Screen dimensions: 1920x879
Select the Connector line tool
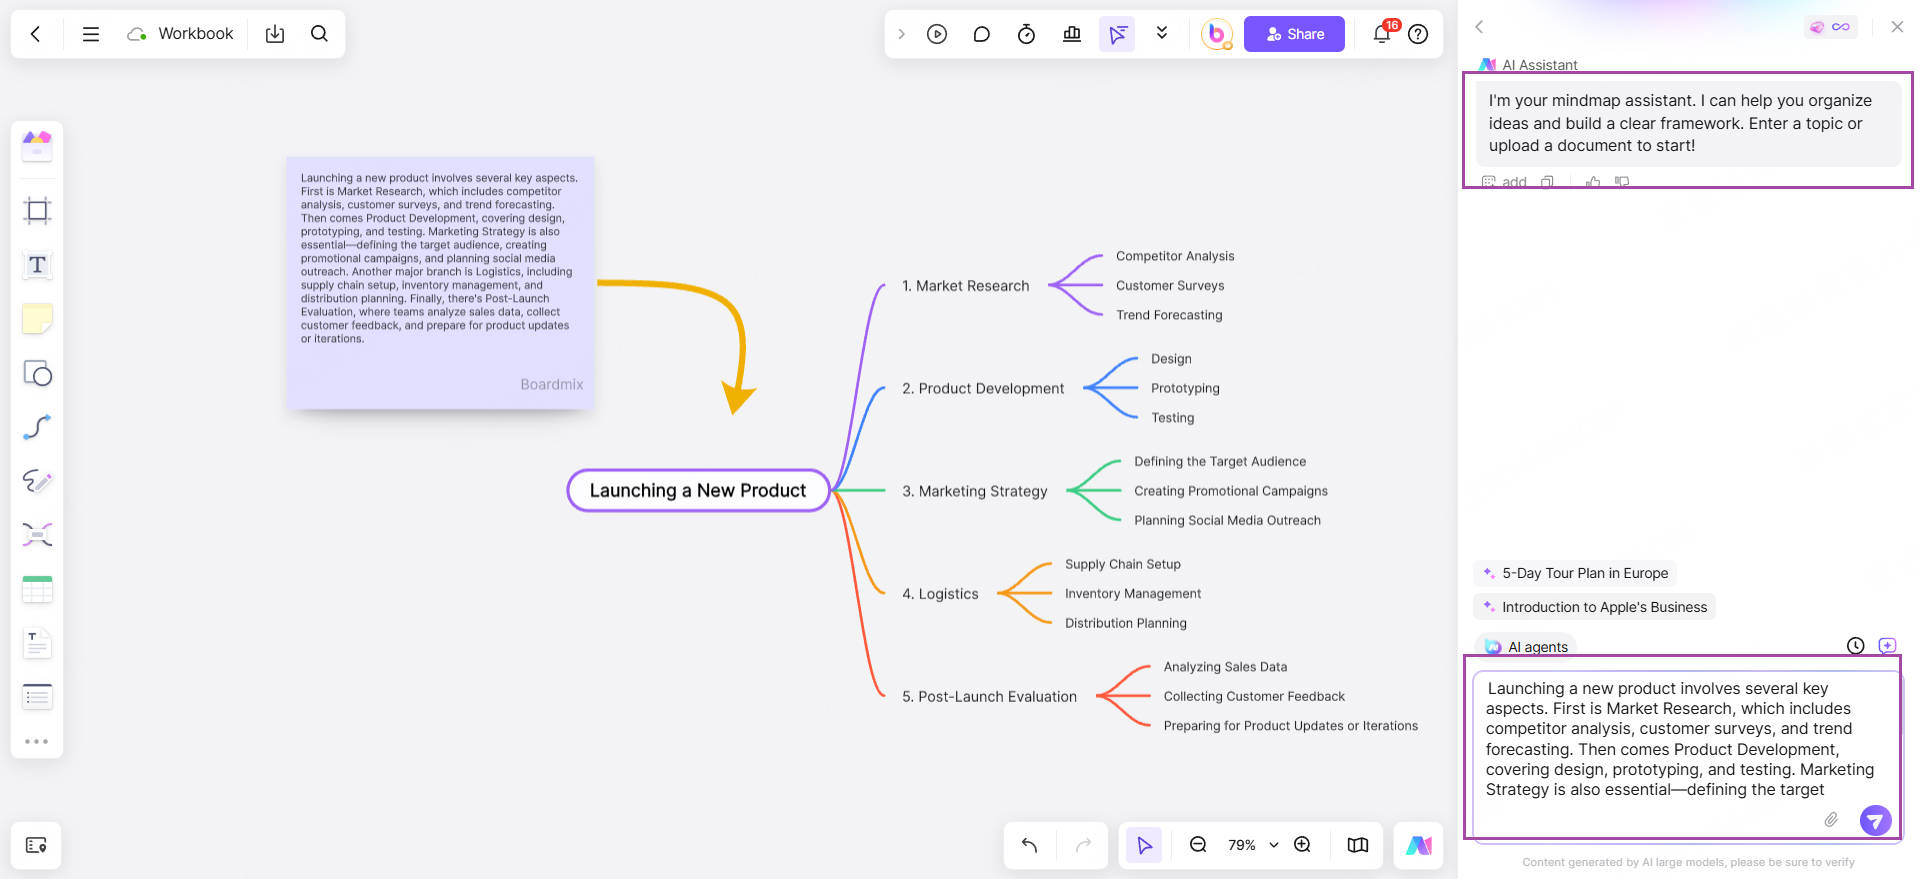tap(37, 427)
